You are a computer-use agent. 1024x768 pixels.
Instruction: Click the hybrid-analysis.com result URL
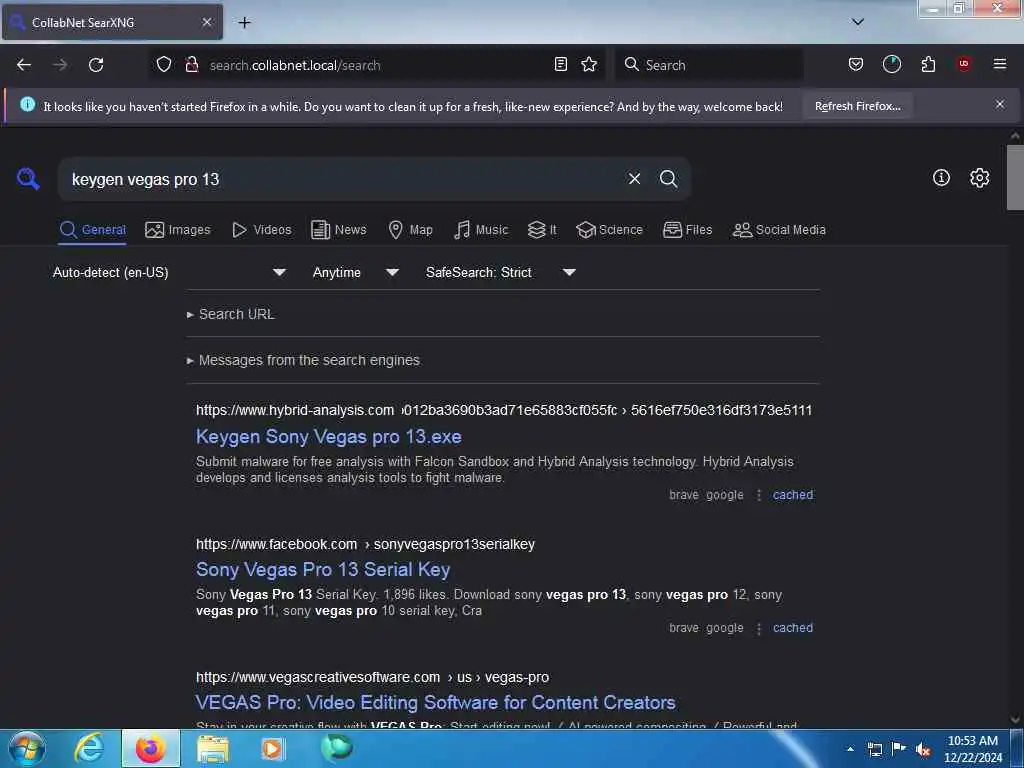click(x=504, y=410)
